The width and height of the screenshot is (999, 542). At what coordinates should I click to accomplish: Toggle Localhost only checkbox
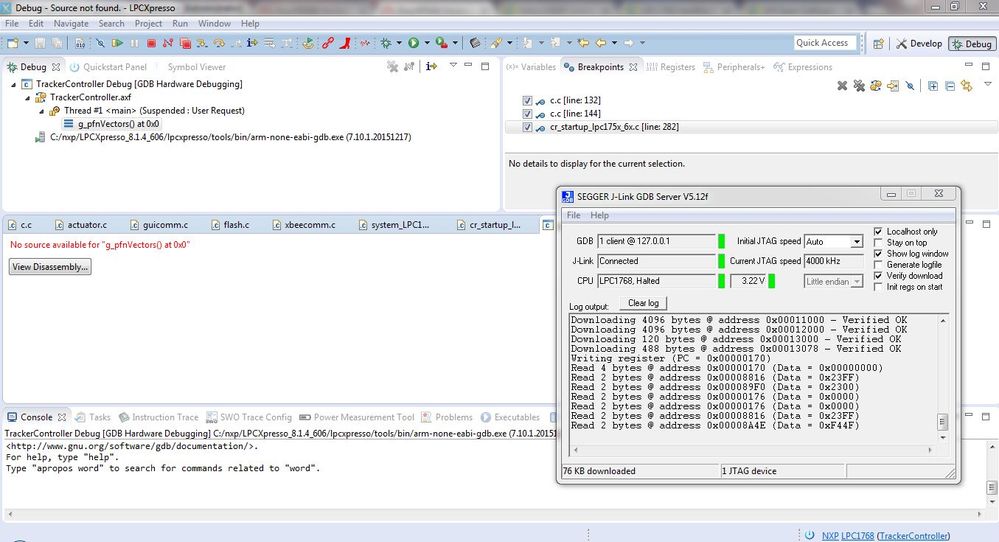[x=878, y=231]
